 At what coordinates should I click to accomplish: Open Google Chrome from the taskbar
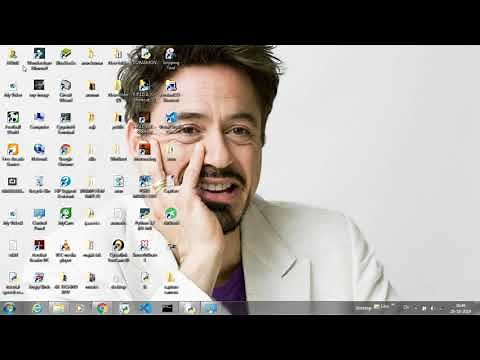pos(102,308)
